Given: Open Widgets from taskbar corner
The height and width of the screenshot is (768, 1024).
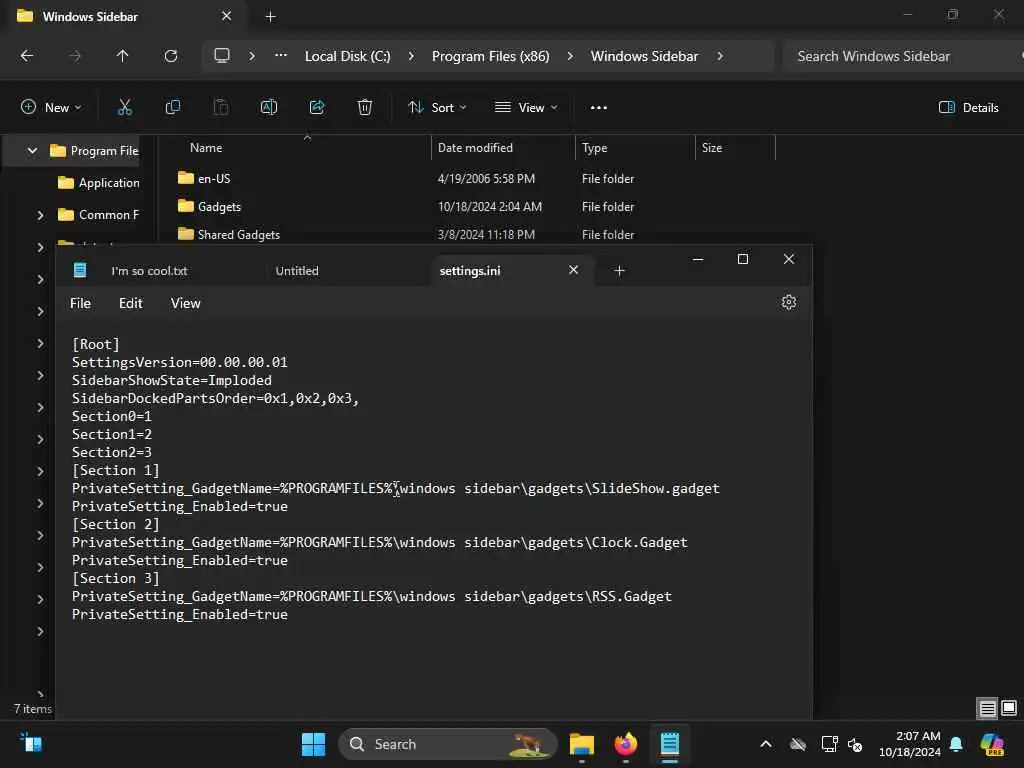Looking at the screenshot, I should pos(31,743).
